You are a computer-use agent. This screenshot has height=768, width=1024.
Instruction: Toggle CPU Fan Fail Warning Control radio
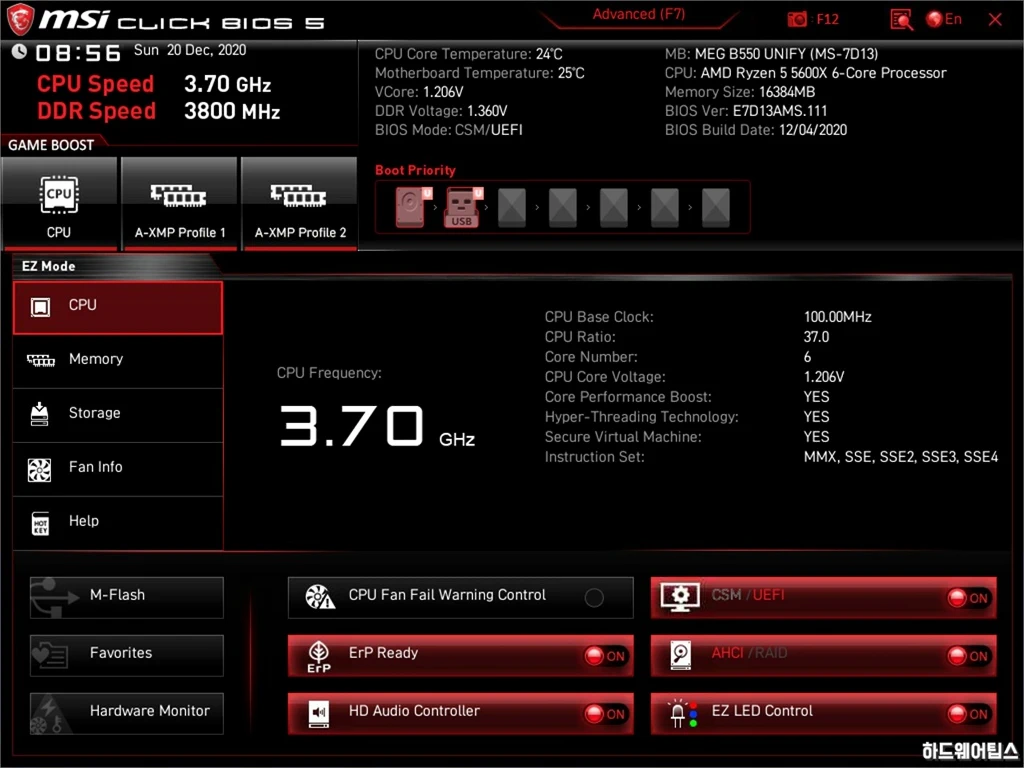[594, 597]
